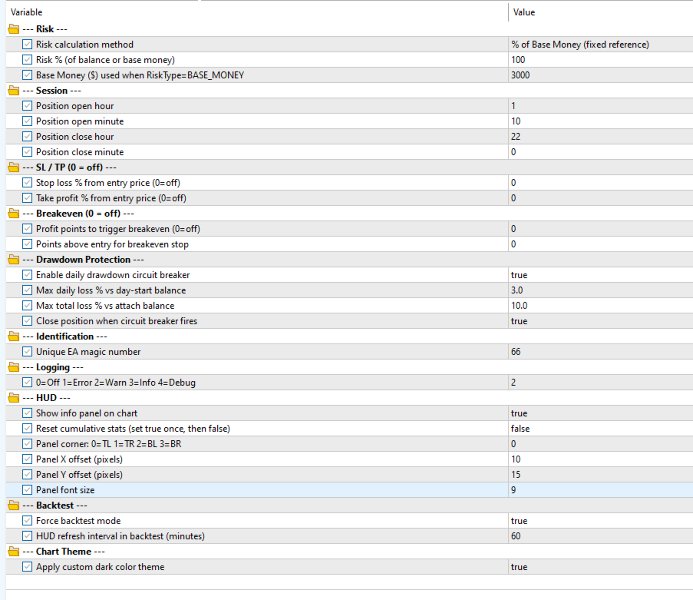Click the Chart Theme folder icon

[x=13, y=551]
